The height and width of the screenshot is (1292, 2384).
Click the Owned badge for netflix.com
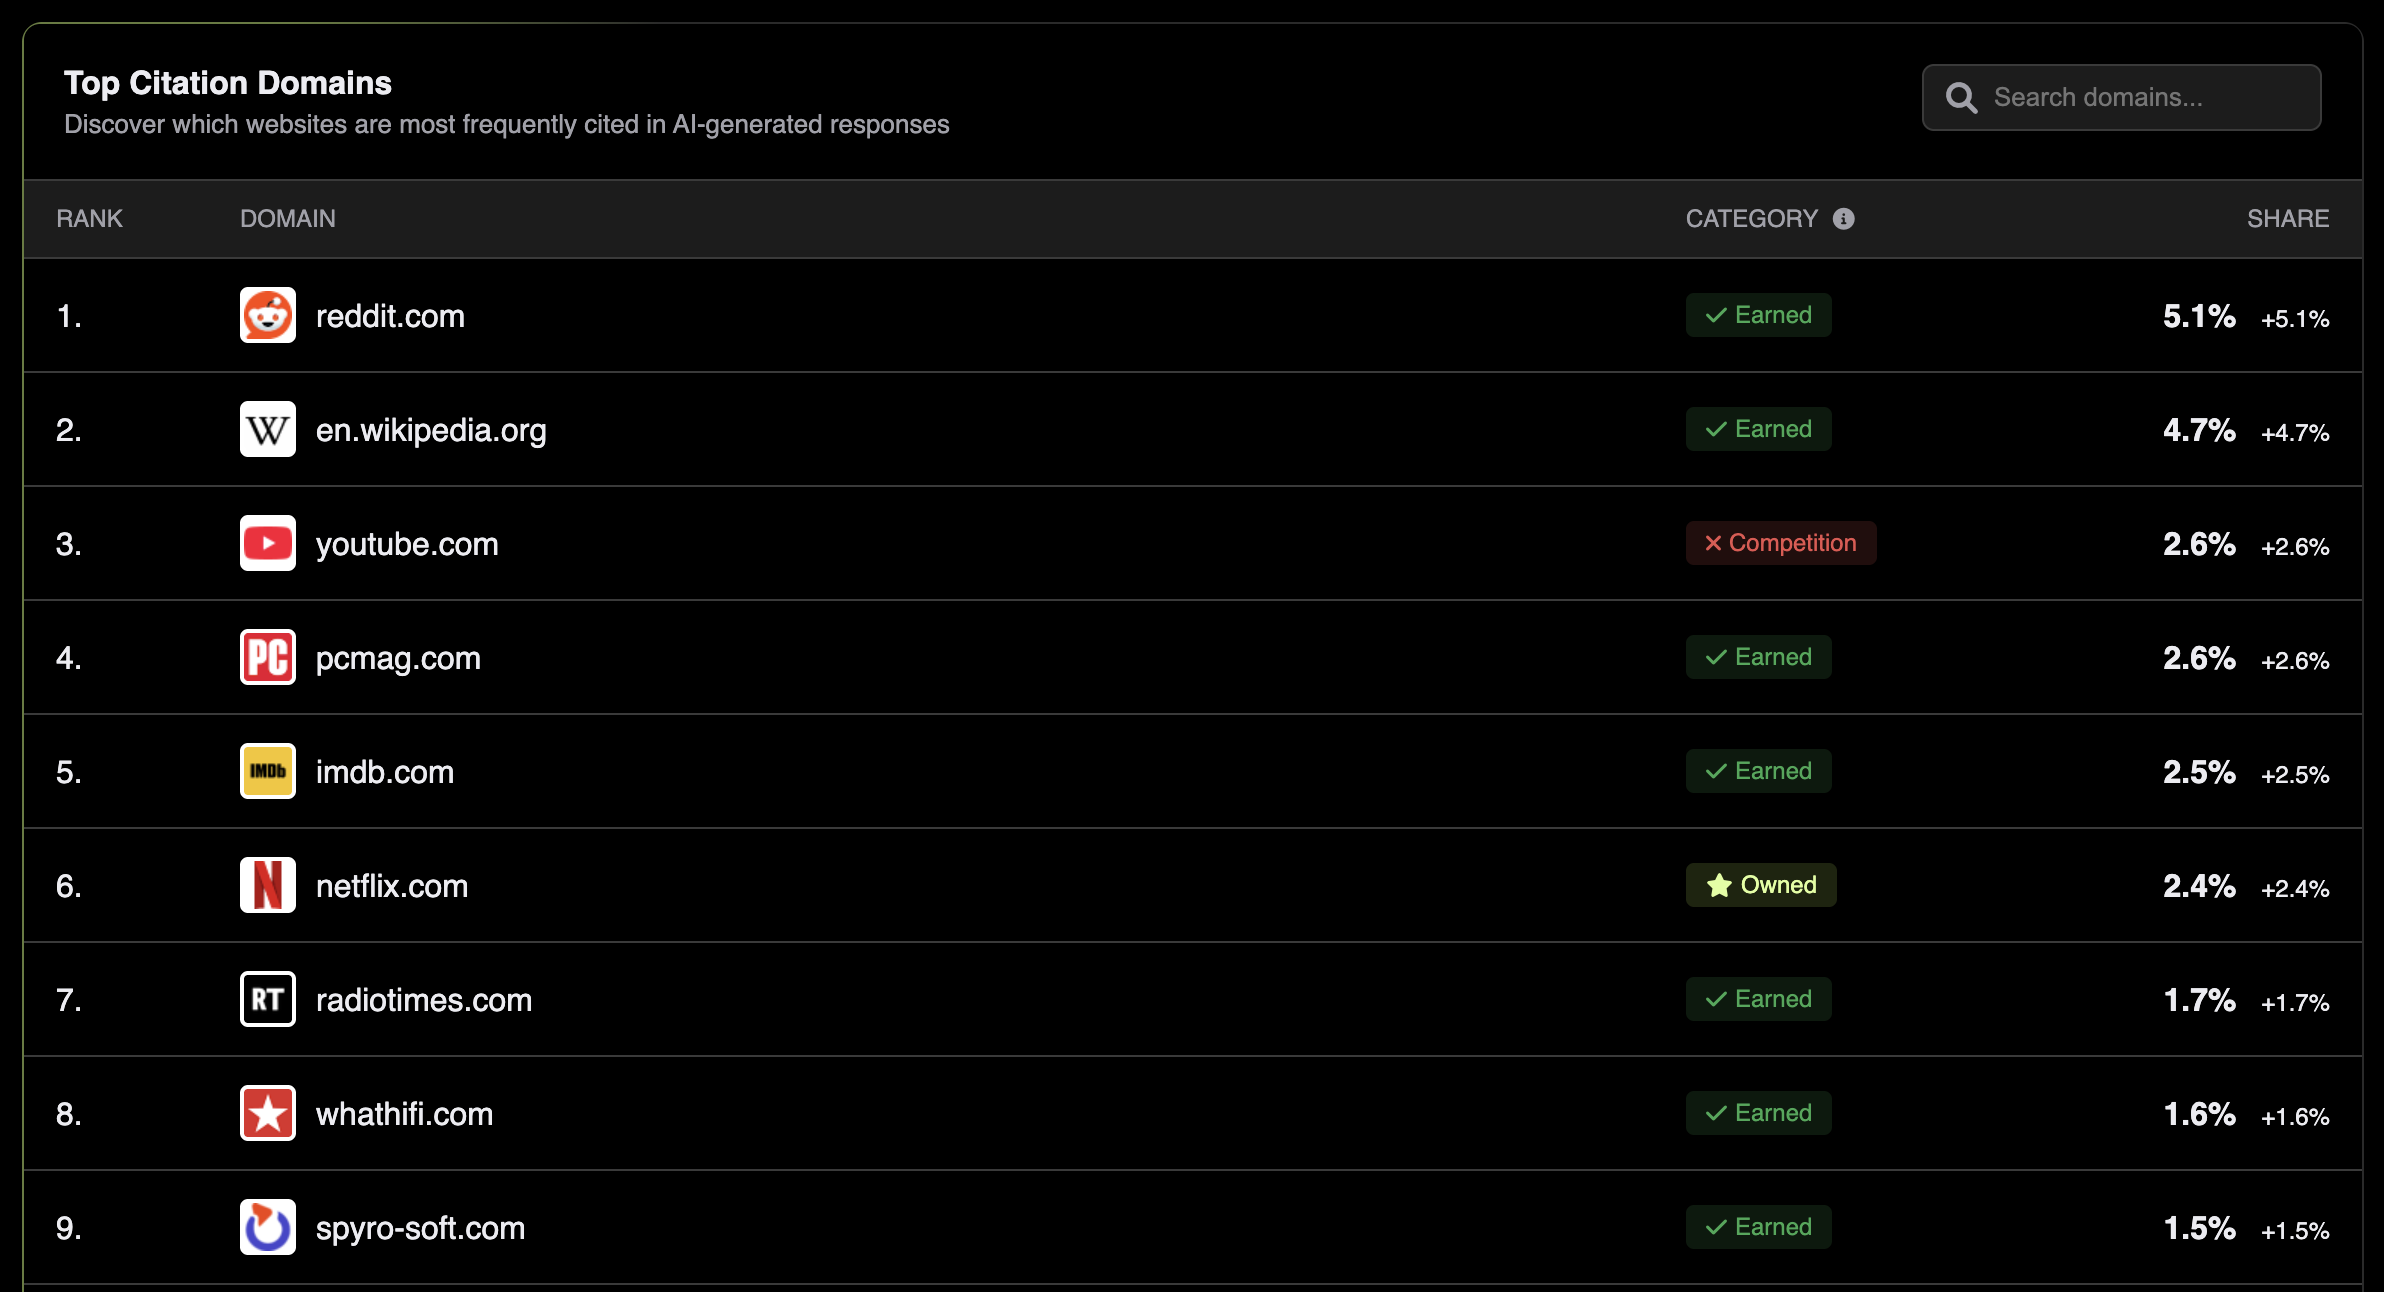1761,885
